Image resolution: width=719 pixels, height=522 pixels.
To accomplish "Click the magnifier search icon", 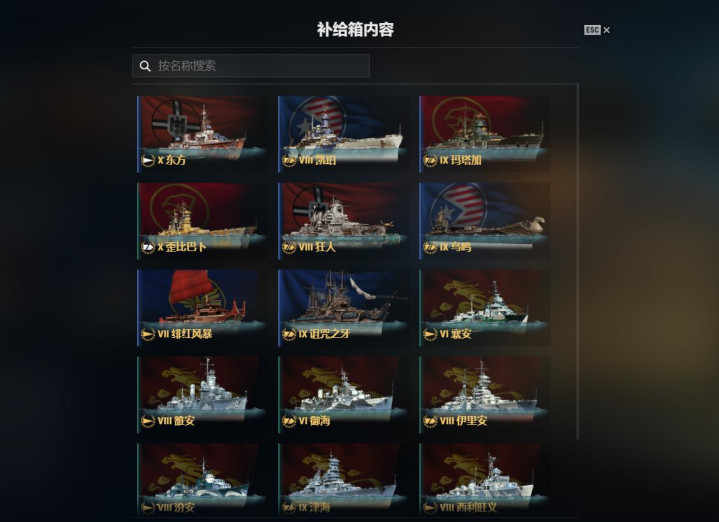I will tap(145, 66).
